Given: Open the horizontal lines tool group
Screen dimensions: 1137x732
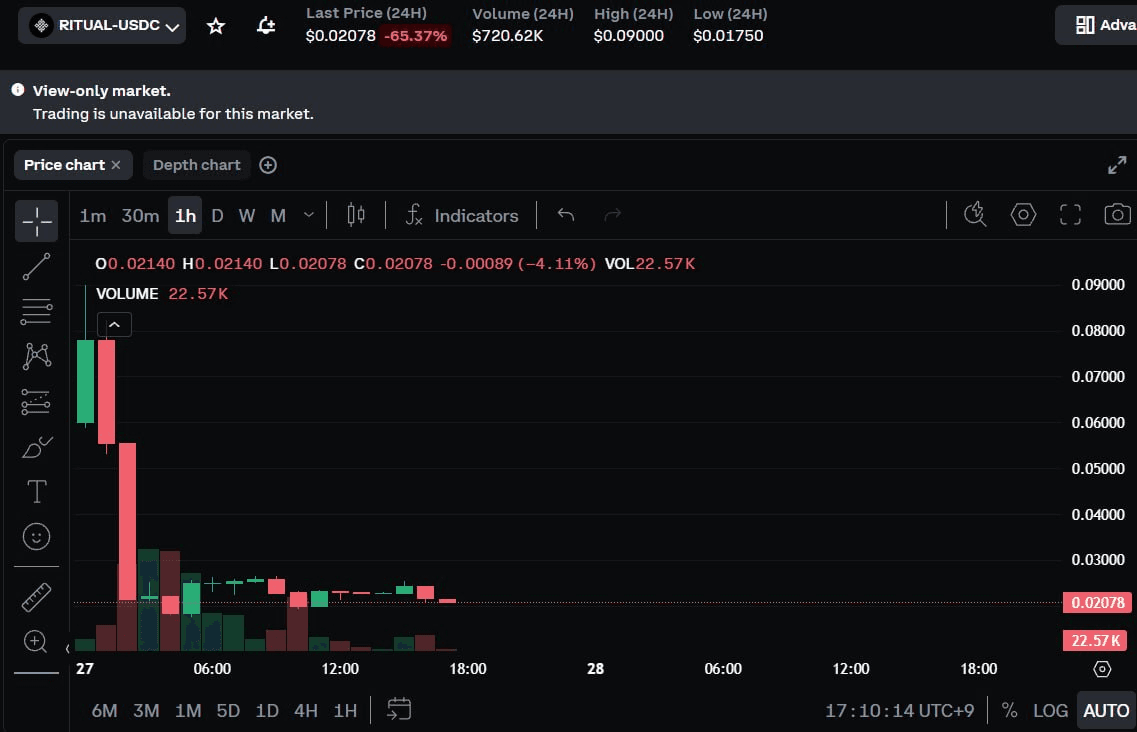Looking at the screenshot, I should click(36, 311).
